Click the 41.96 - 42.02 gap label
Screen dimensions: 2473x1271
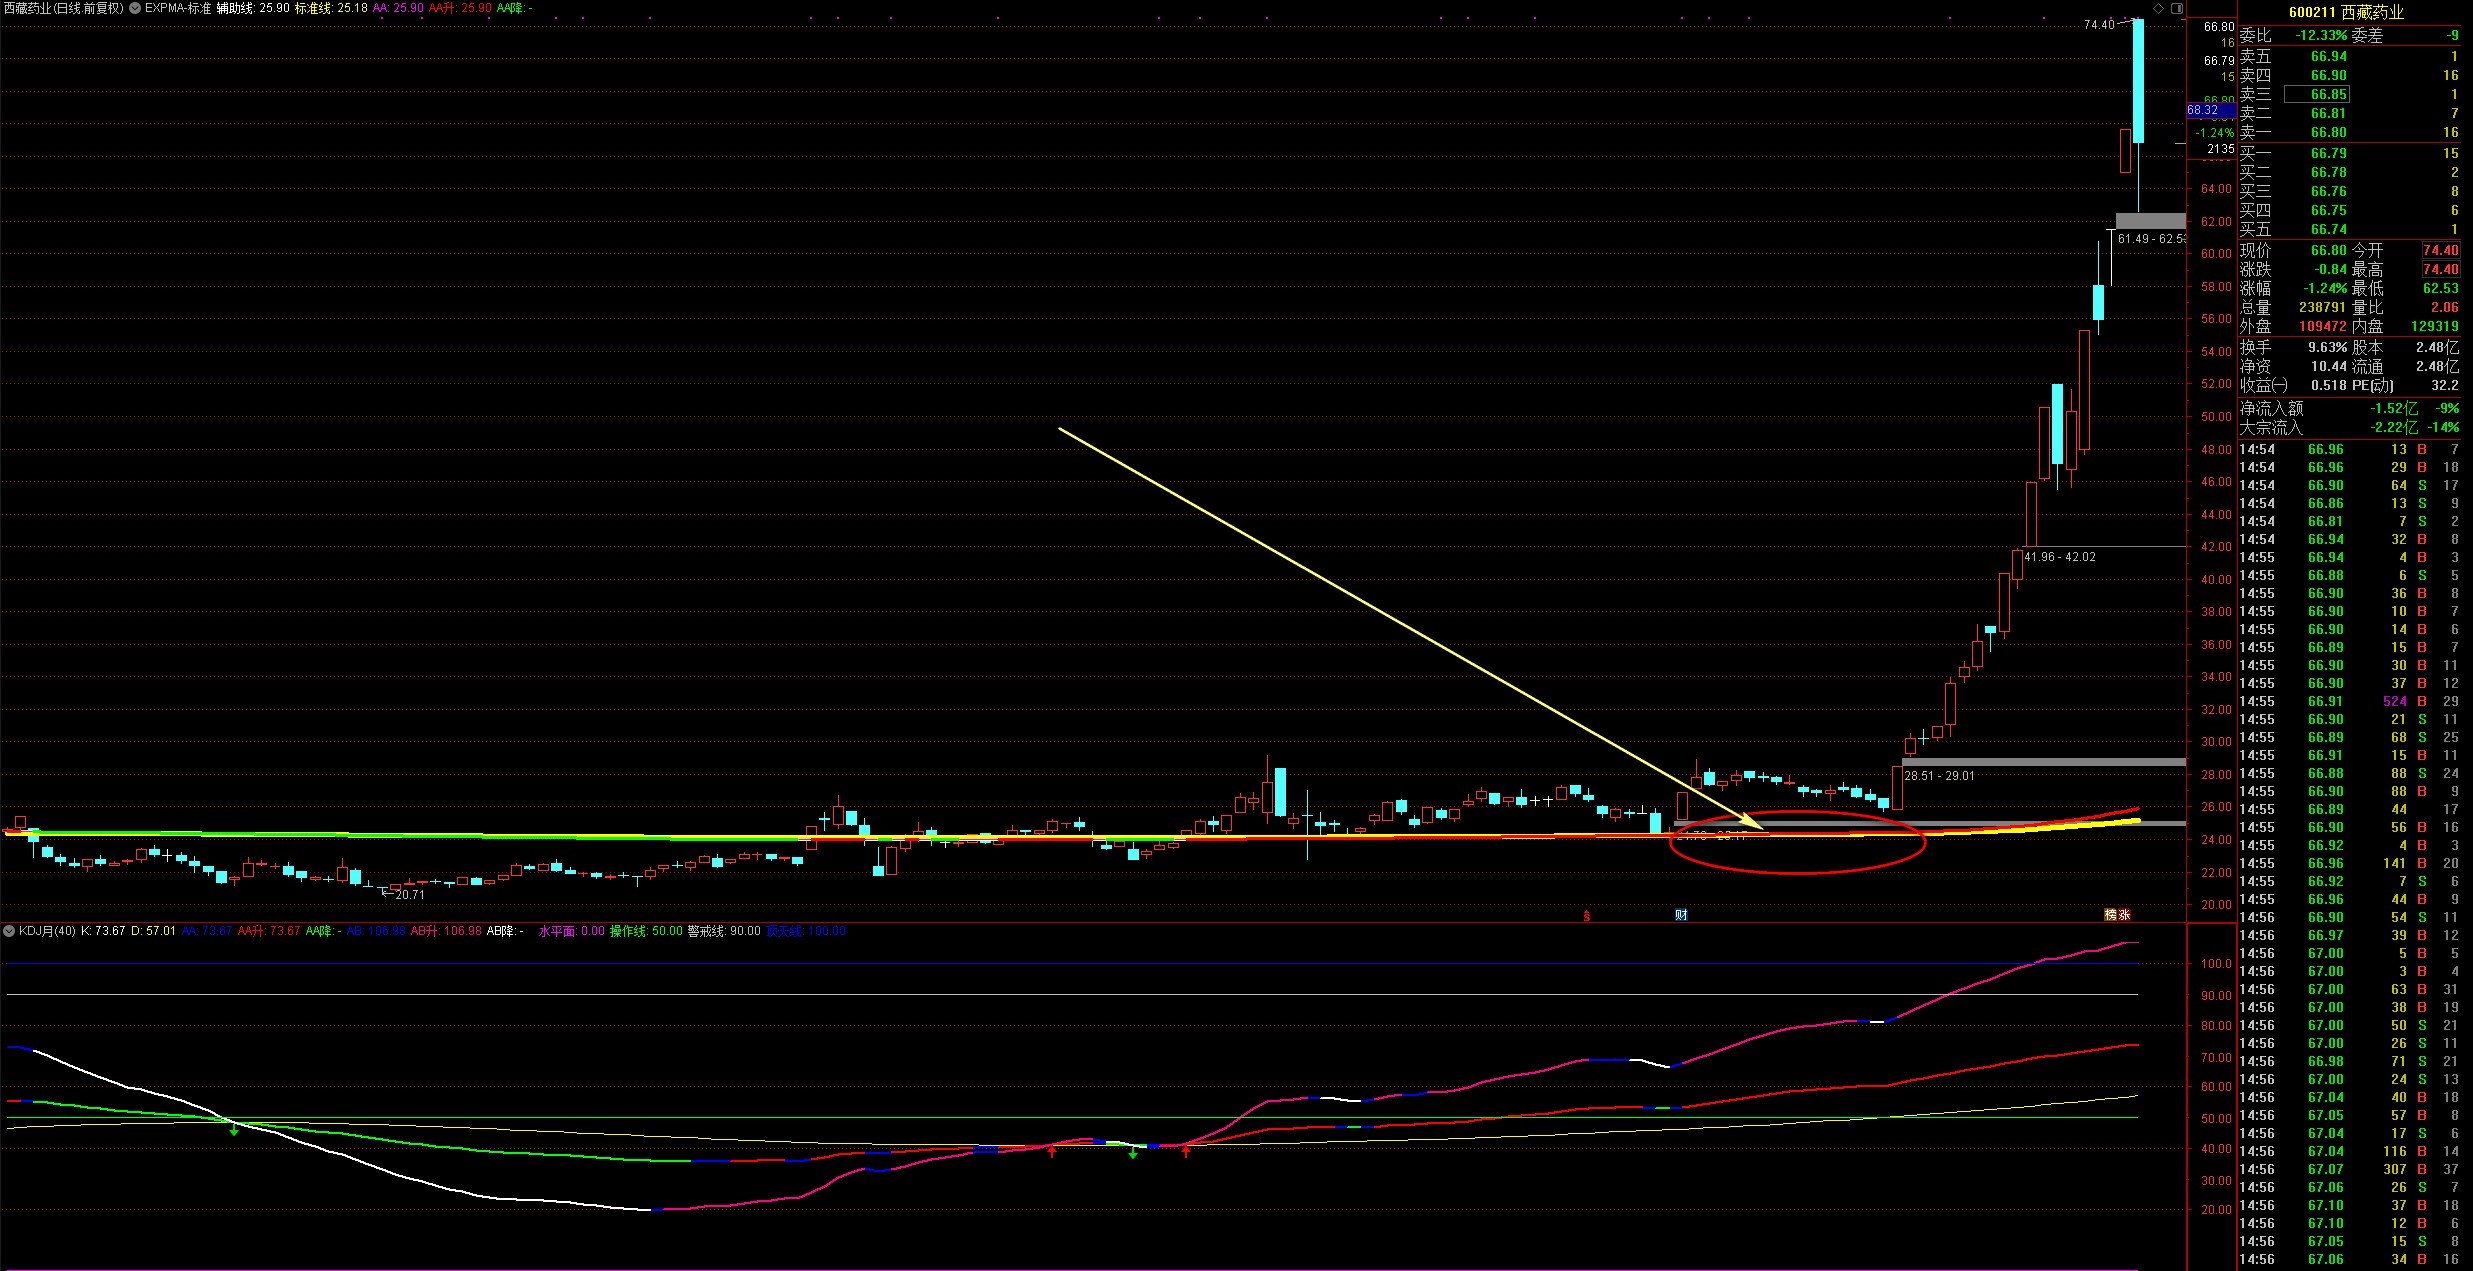tap(2060, 557)
